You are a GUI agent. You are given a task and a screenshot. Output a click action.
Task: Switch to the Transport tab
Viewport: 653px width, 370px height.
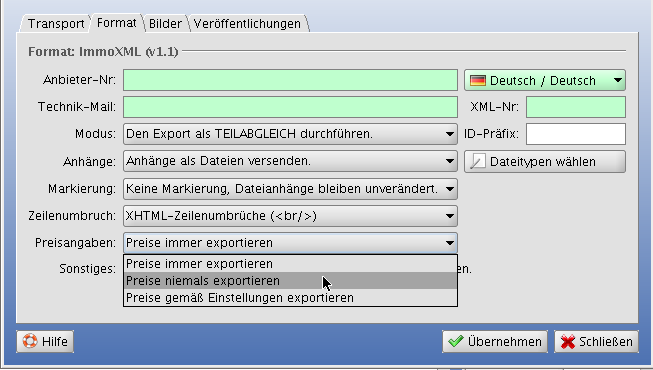tap(56, 24)
